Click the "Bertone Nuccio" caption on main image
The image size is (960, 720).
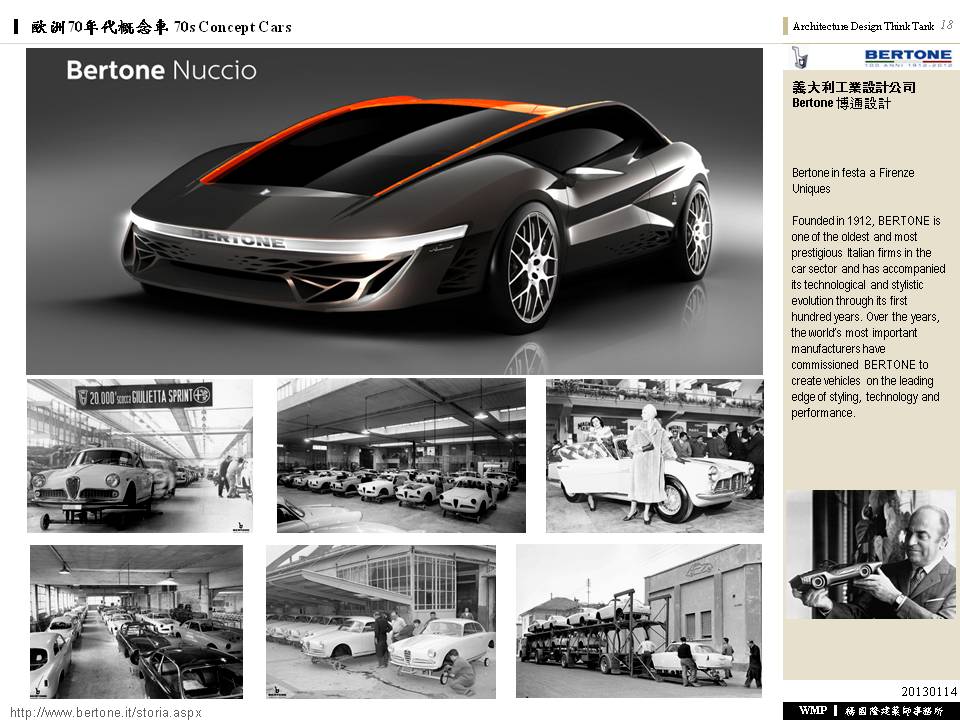(161, 70)
